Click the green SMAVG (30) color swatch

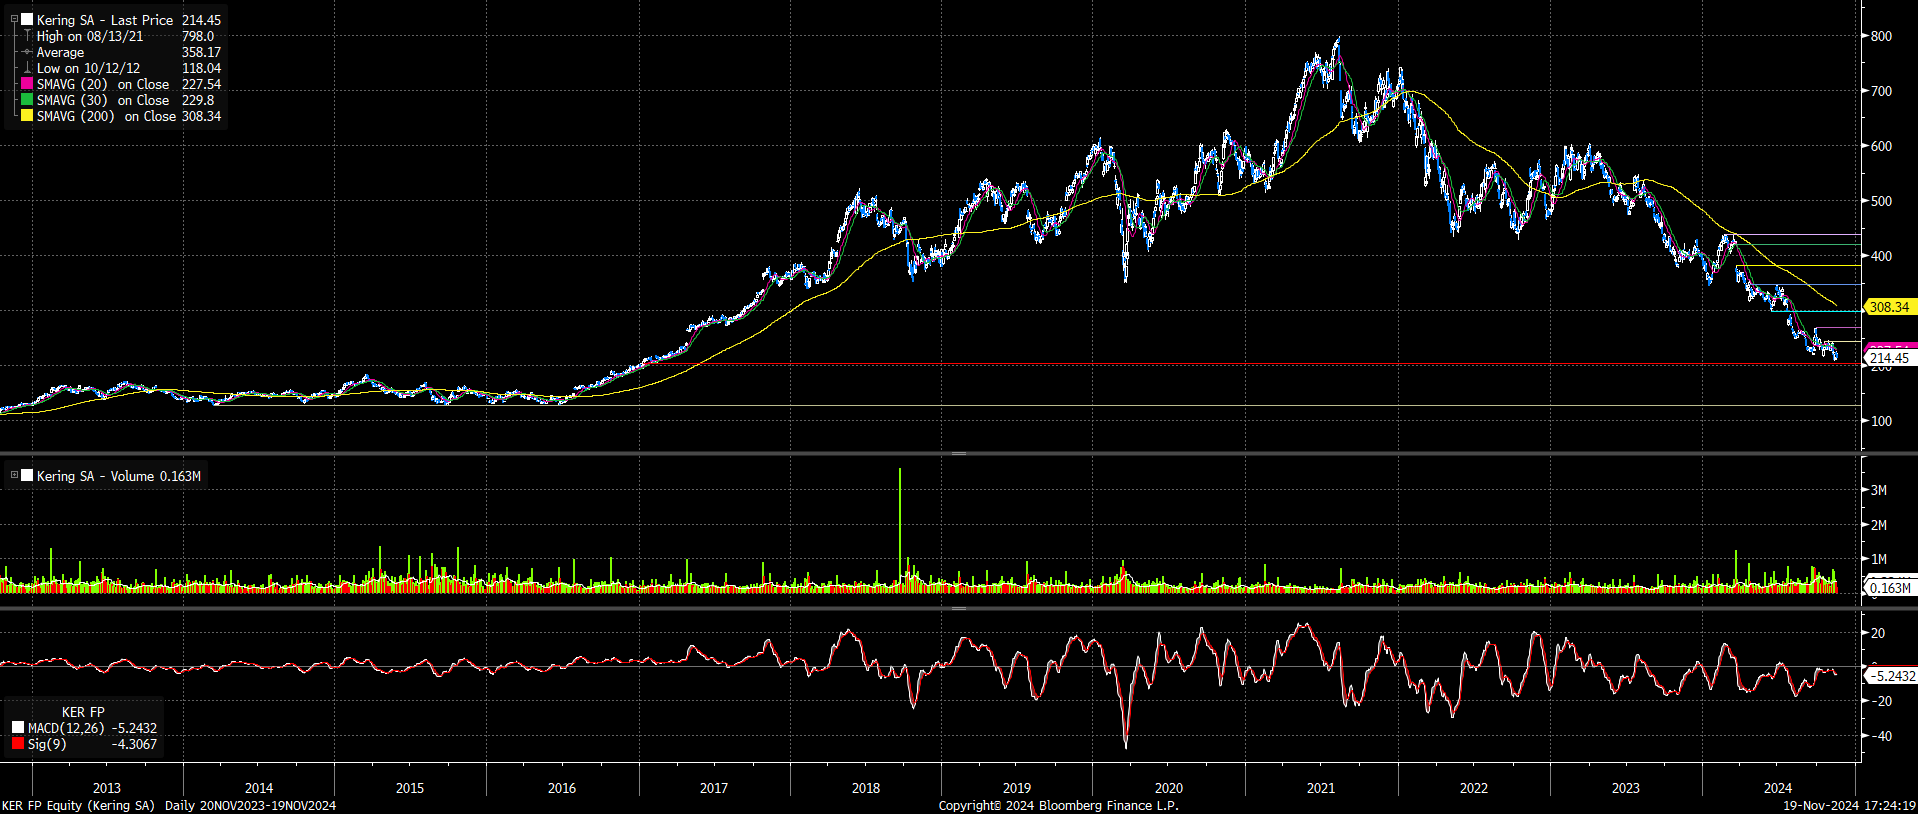(27, 100)
